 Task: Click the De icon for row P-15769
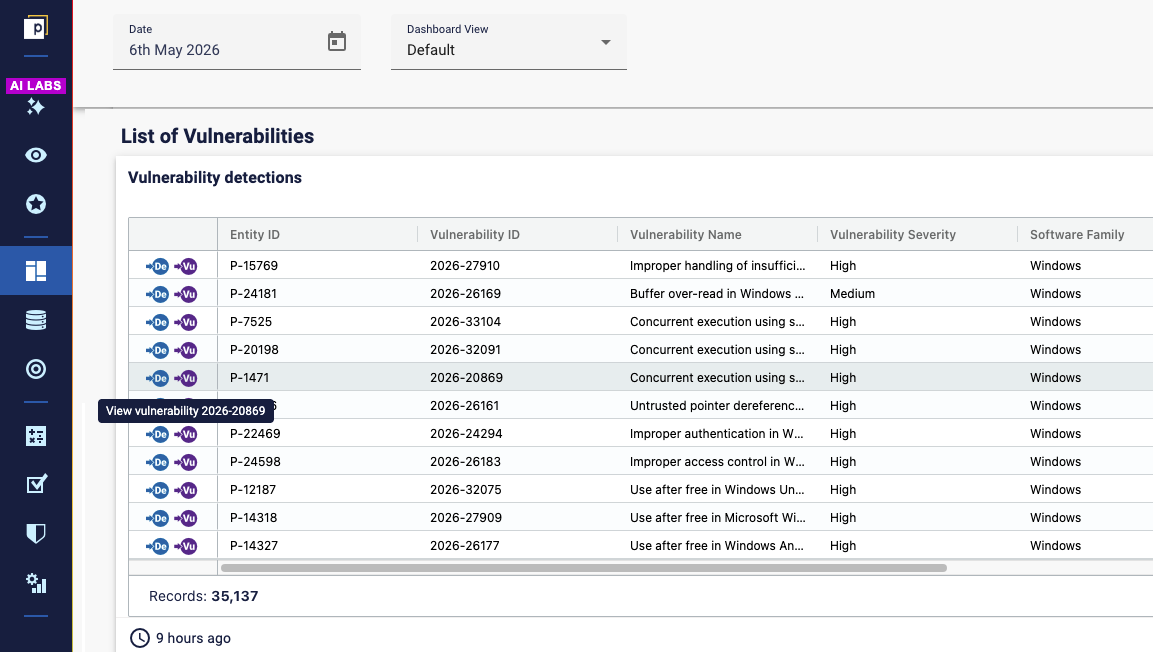pos(157,266)
